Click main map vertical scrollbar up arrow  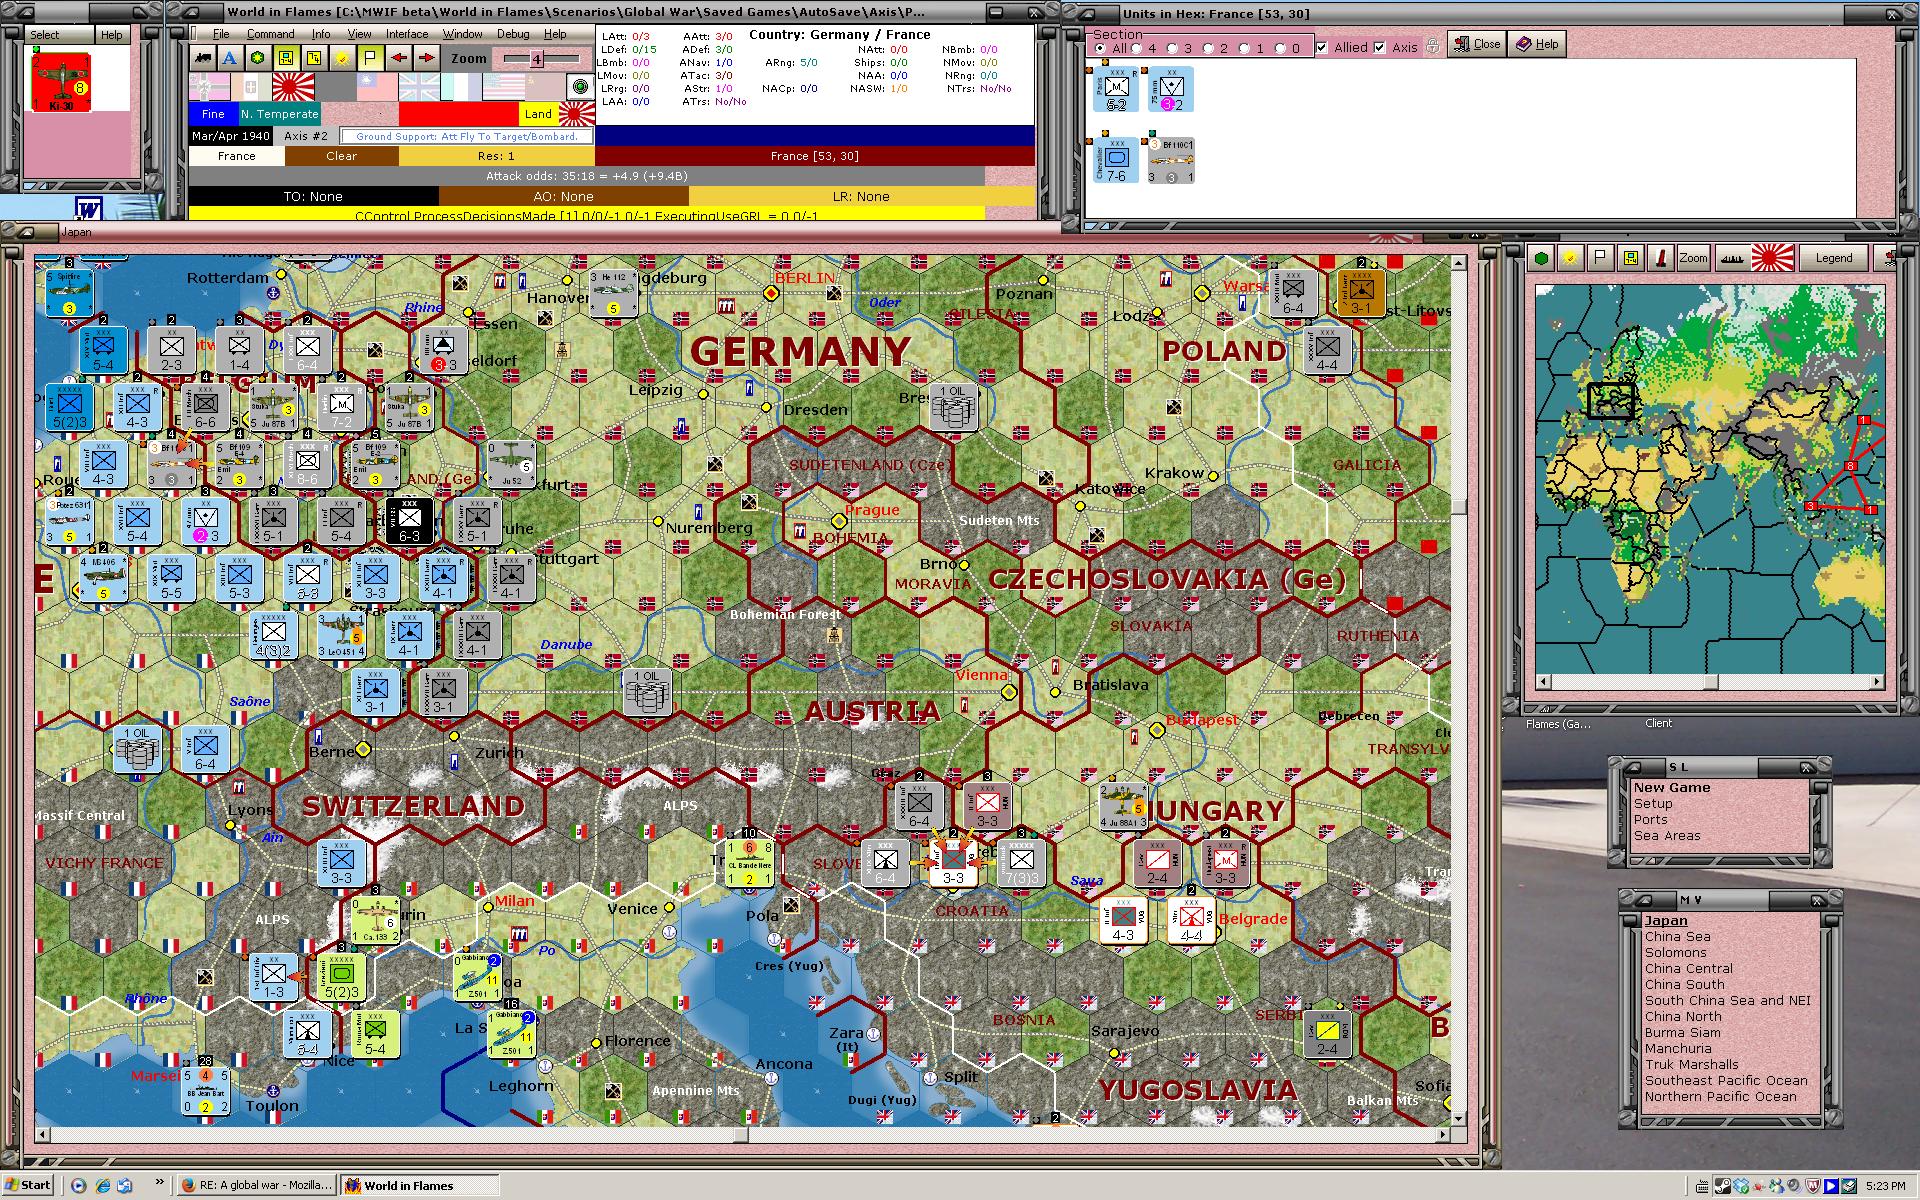tap(1459, 263)
